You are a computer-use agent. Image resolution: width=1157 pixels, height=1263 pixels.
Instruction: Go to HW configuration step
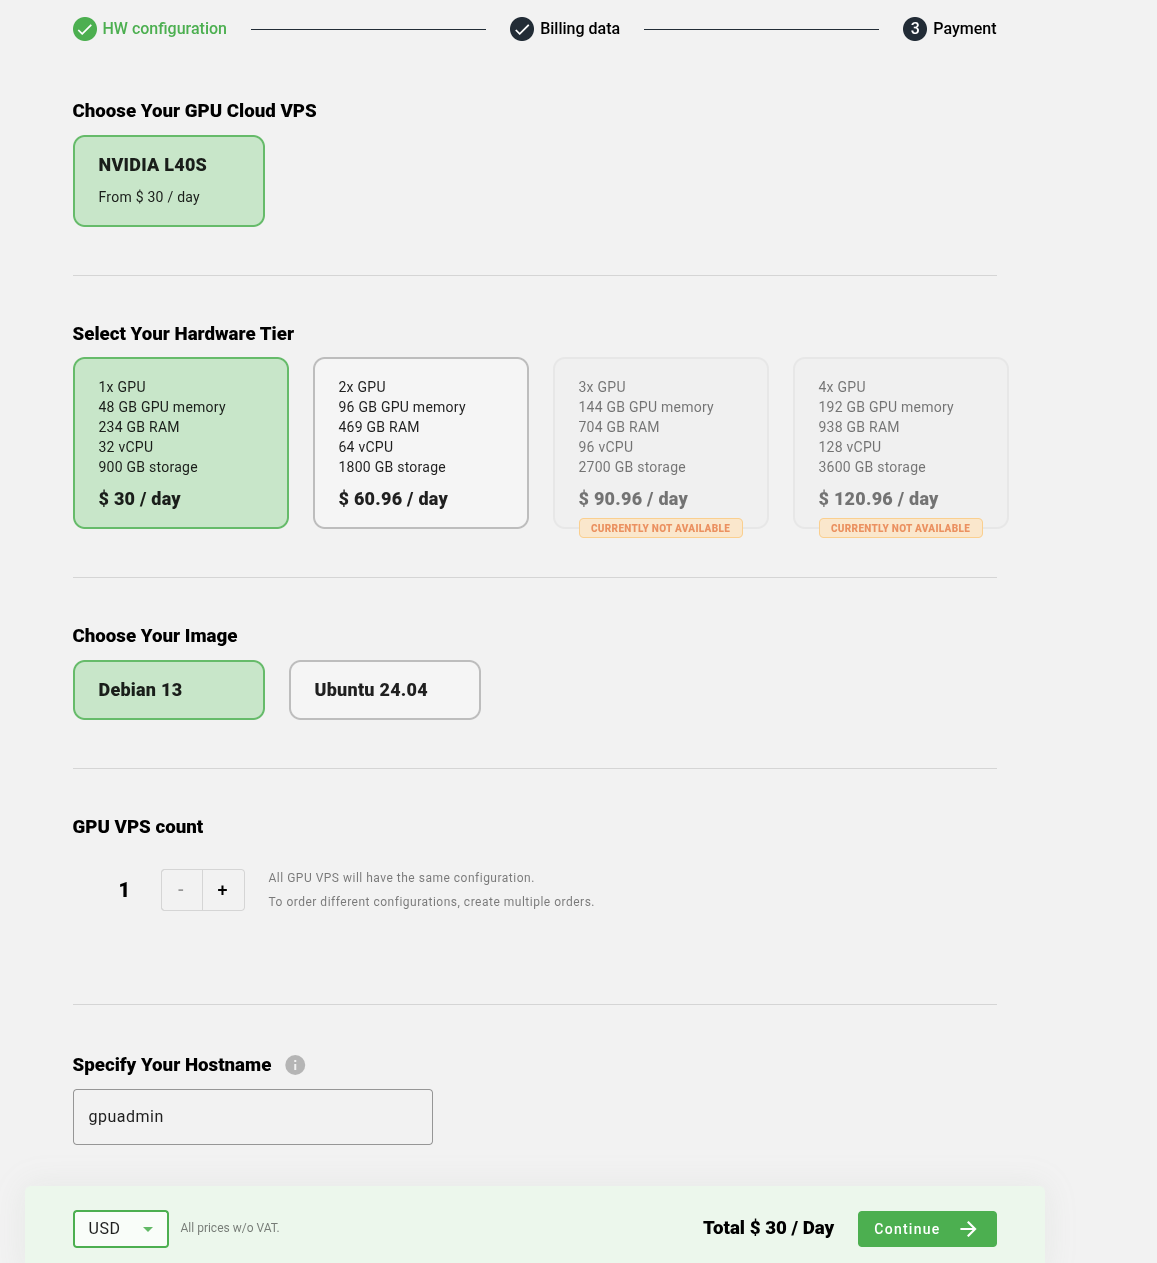tap(164, 29)
